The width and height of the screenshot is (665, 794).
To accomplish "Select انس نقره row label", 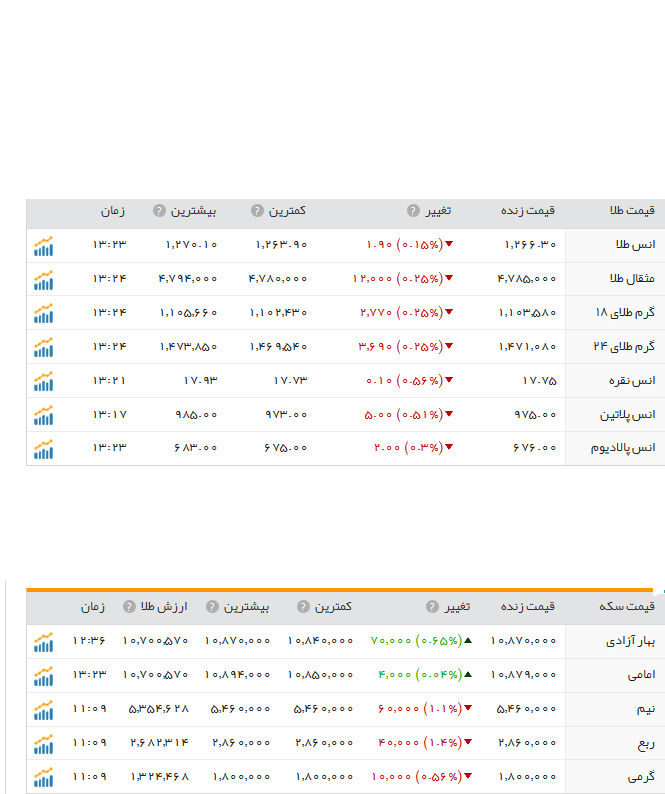I will 632,380.
